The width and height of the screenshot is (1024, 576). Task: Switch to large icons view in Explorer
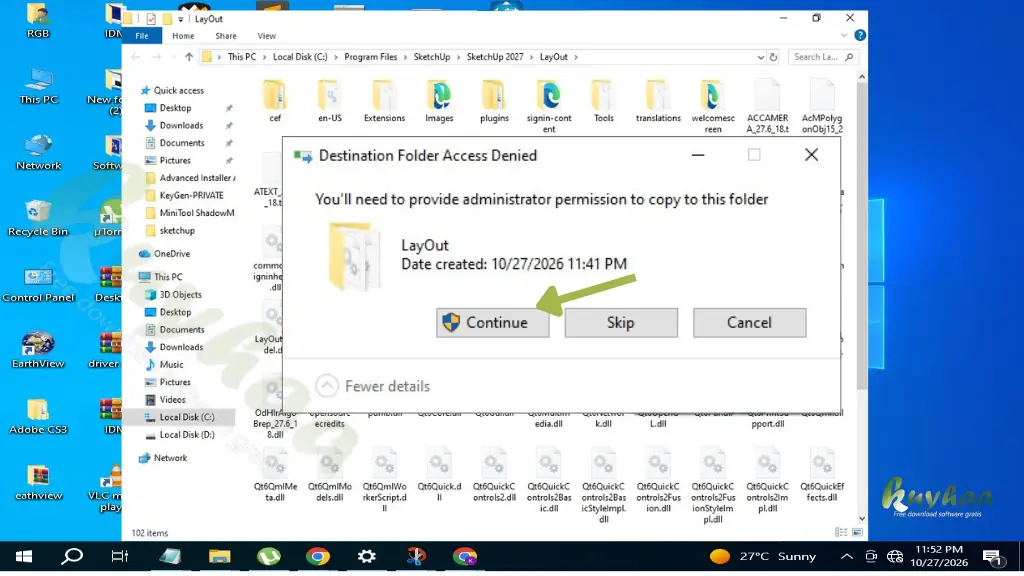(x=857, y=533)
